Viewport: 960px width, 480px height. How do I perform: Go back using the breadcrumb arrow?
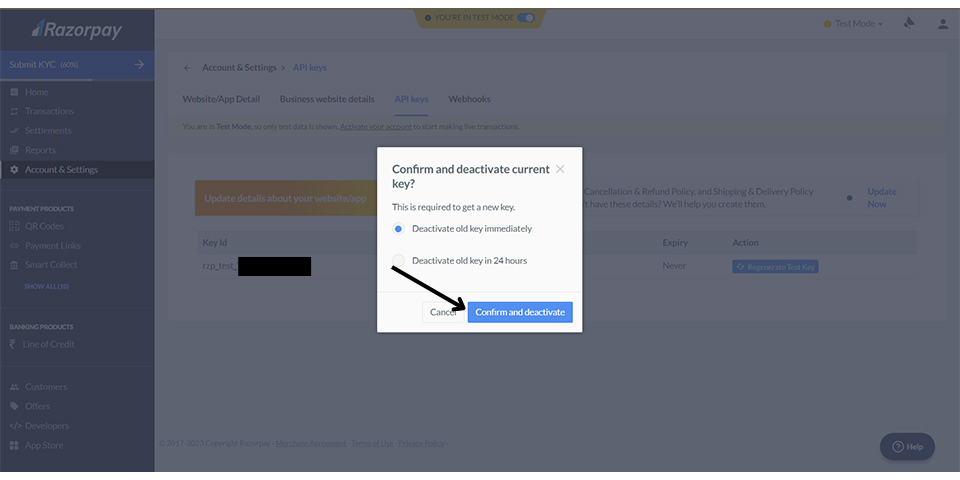tap(186, 68)
